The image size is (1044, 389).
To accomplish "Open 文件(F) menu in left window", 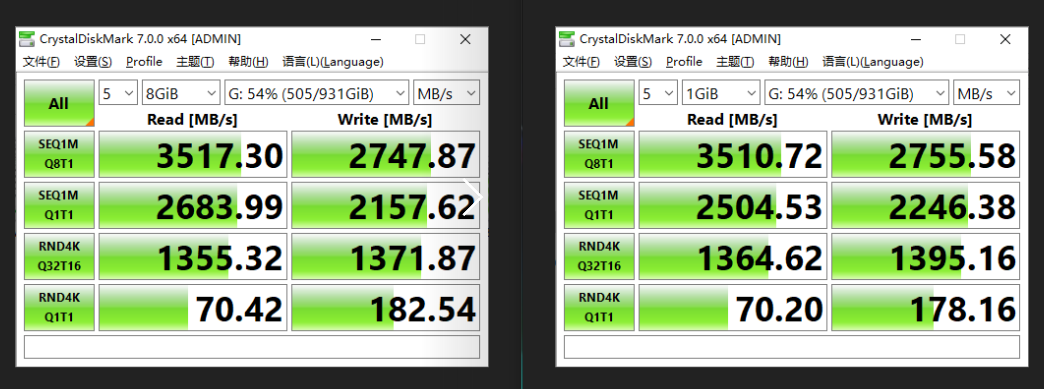I will coord(41,62).
